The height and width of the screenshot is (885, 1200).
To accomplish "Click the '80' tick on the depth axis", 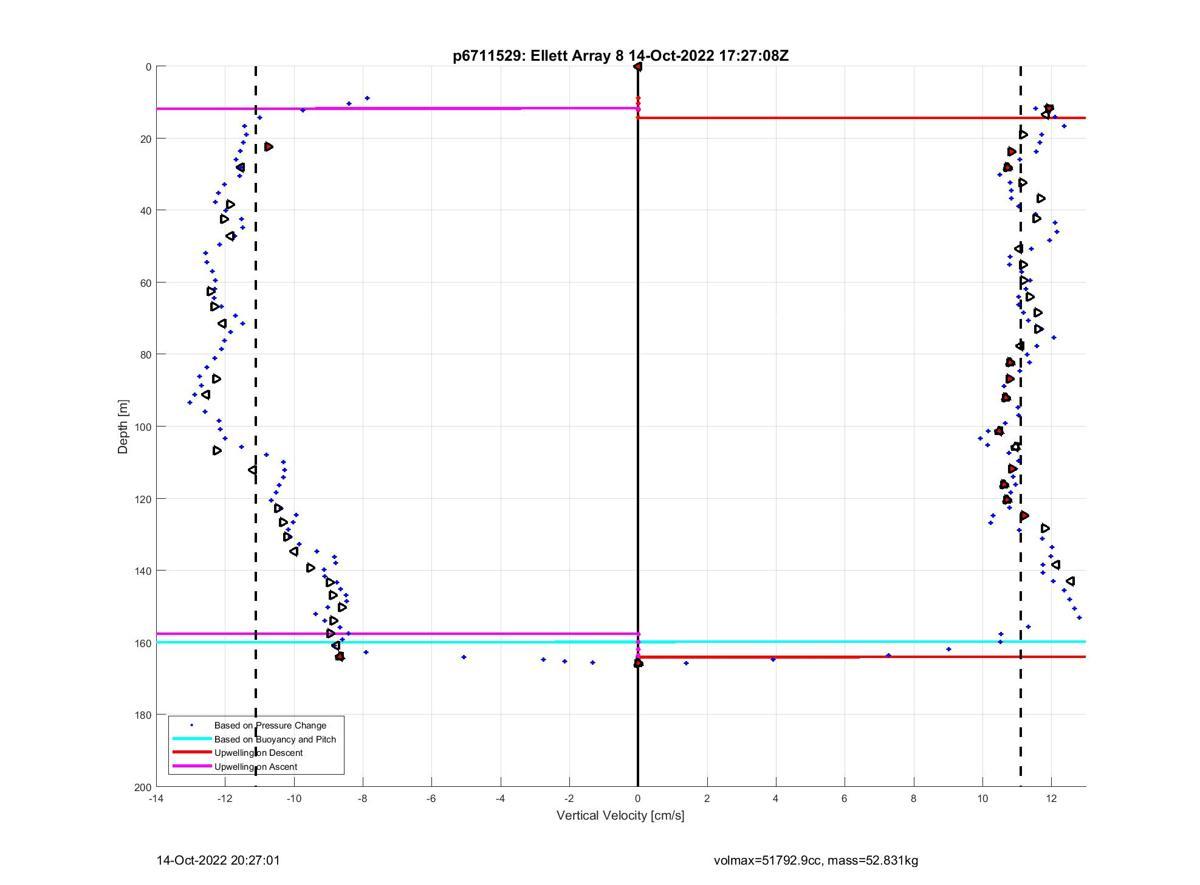I will (x=145, y=355).
